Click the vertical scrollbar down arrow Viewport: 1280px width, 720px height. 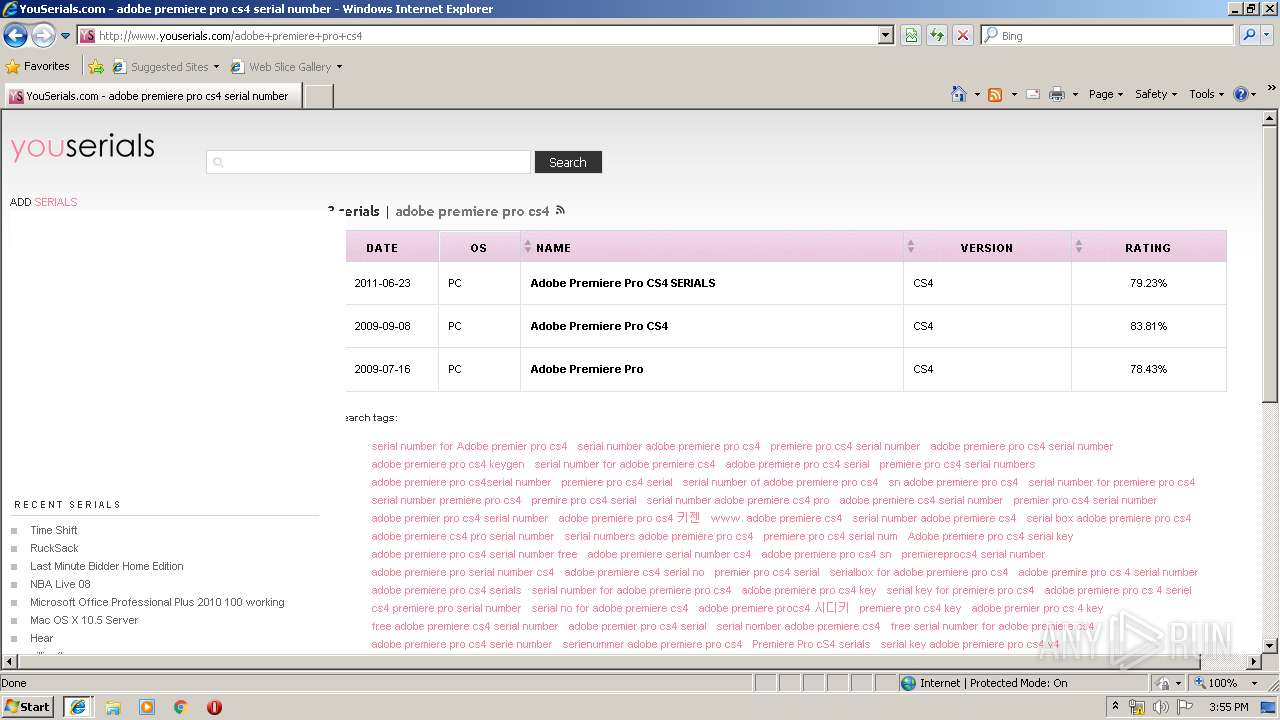coord(1270,646)
